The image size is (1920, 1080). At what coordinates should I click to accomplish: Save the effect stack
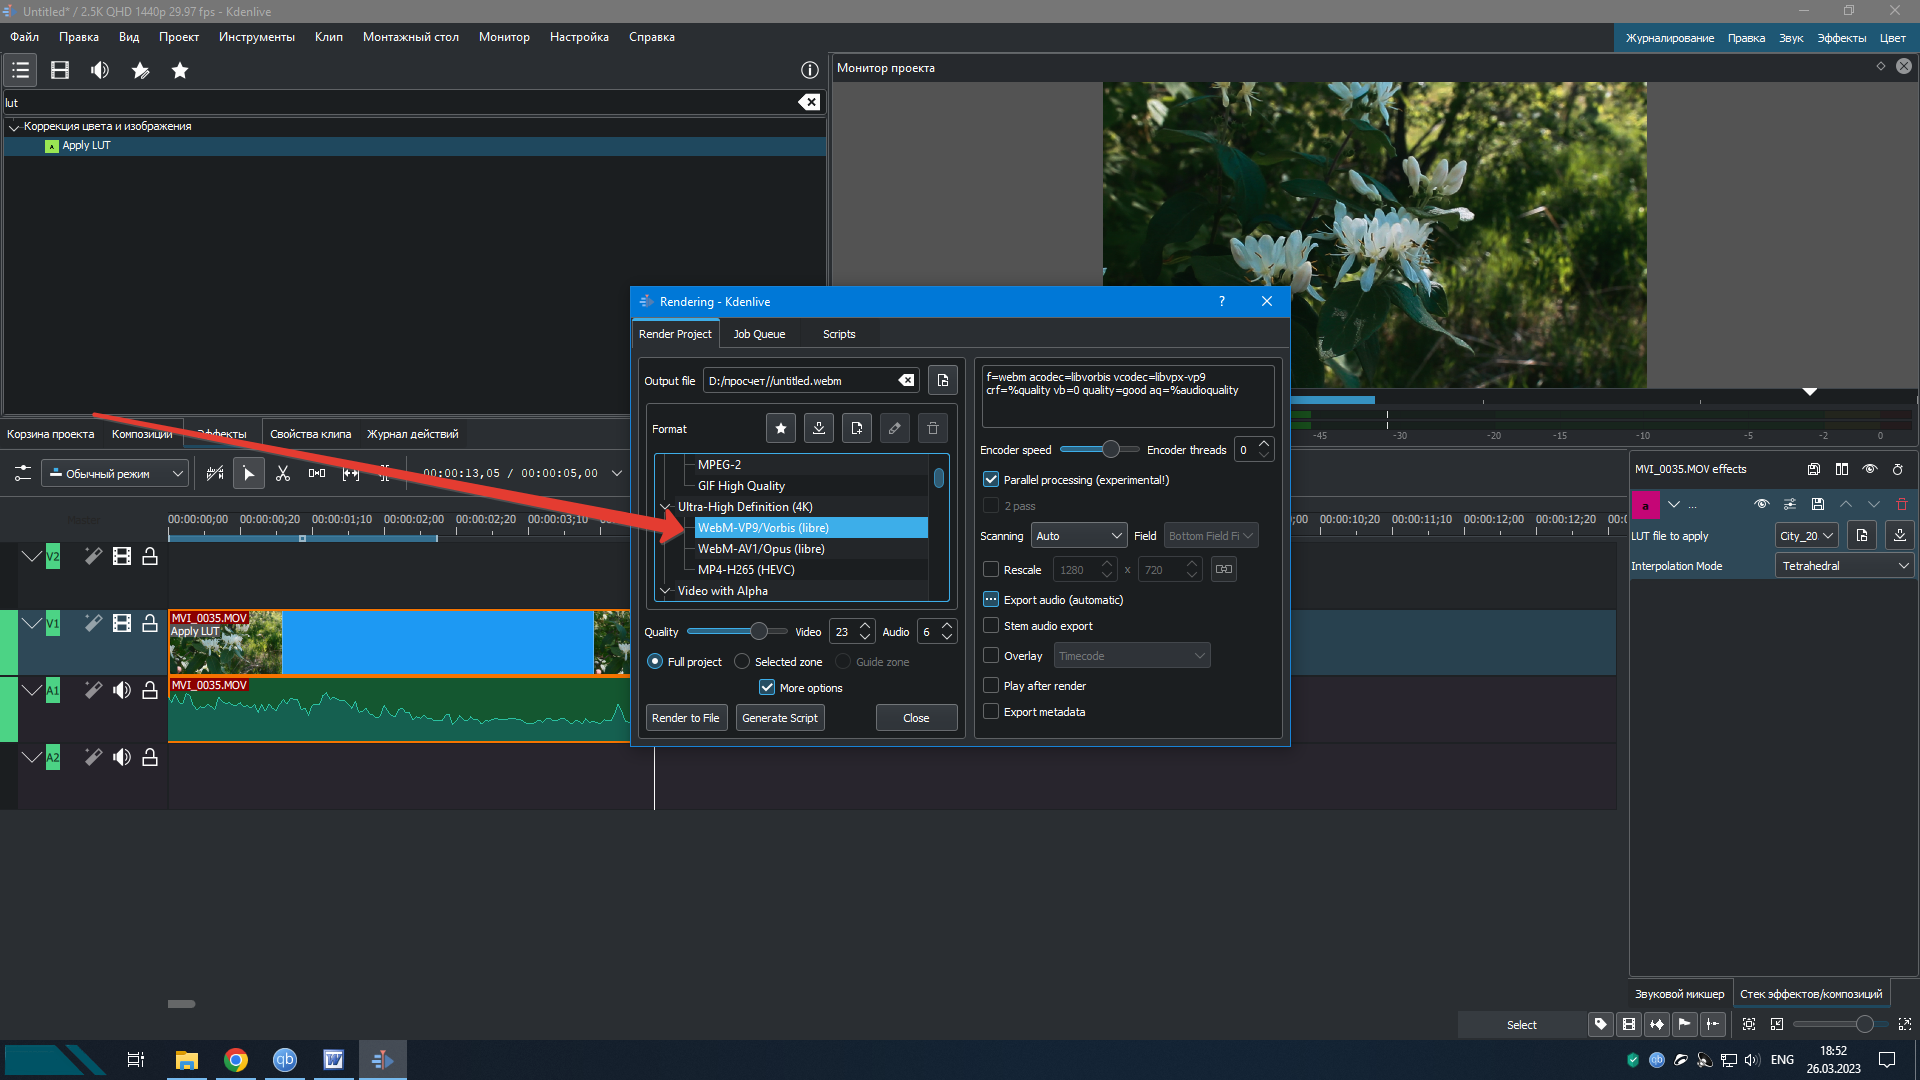pyautogui.click(x=1814, y=469)
